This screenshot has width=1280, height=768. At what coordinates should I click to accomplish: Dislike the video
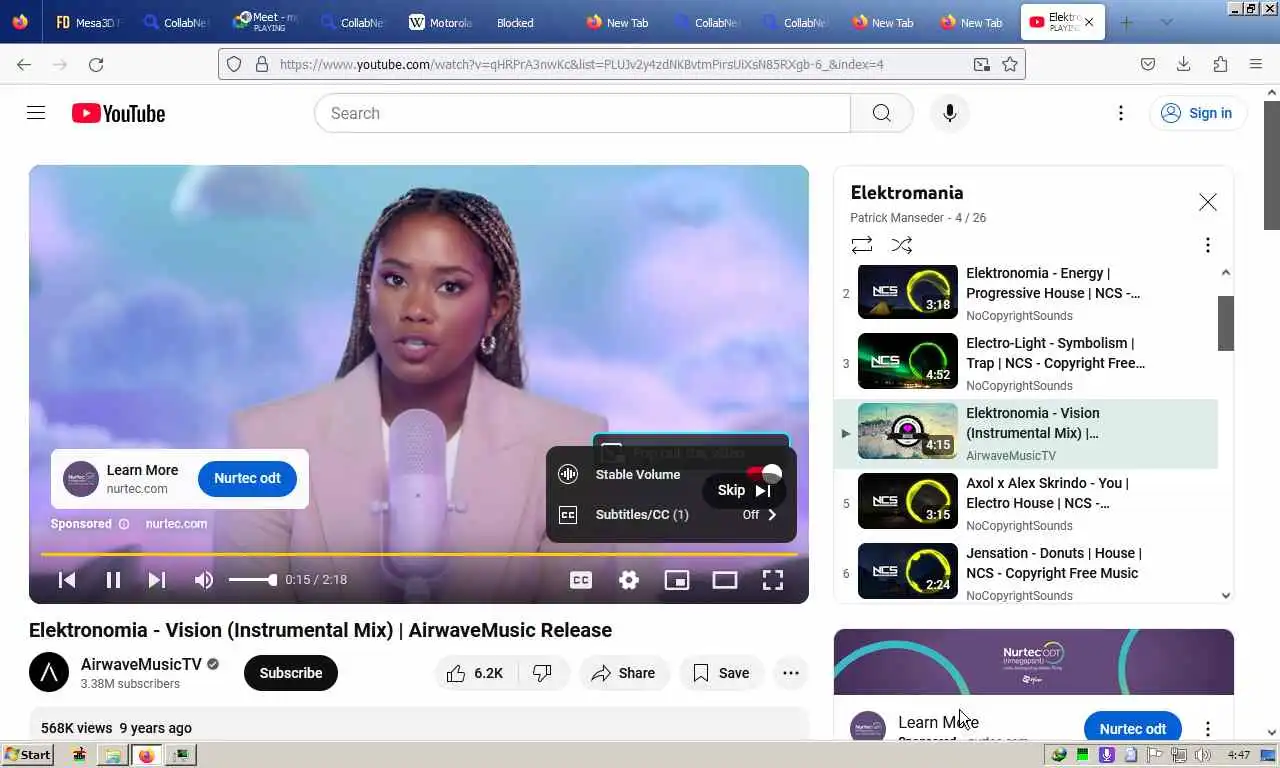coord(543,673)
